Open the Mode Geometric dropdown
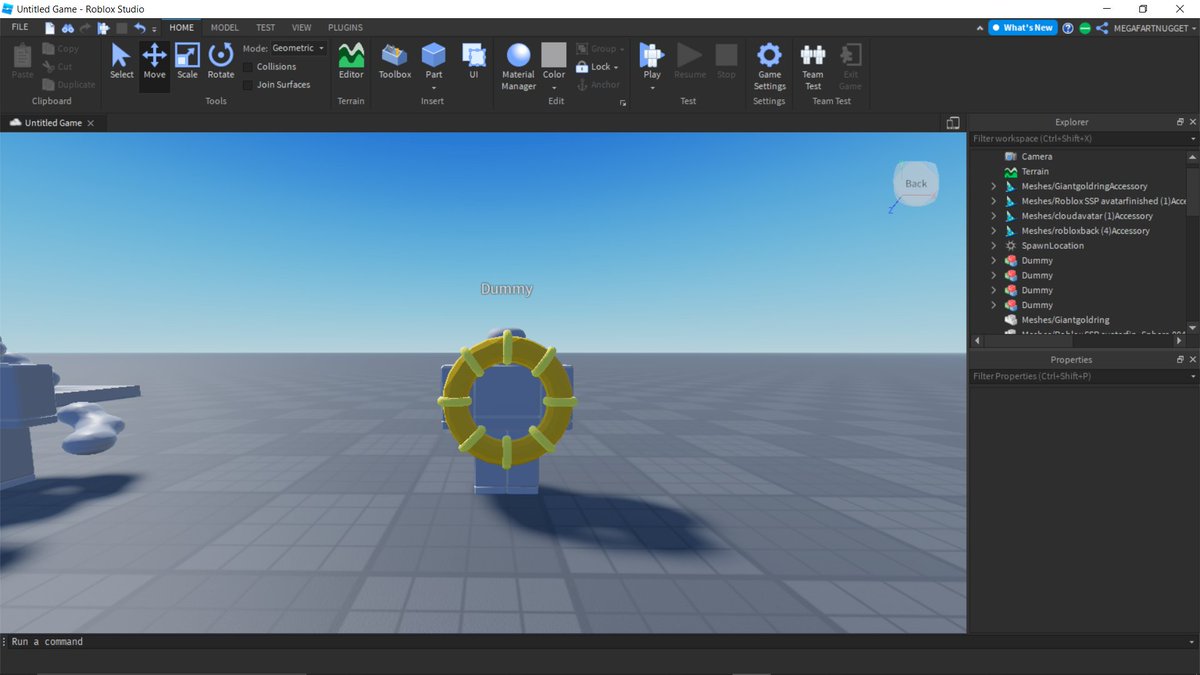 point(298,48)
